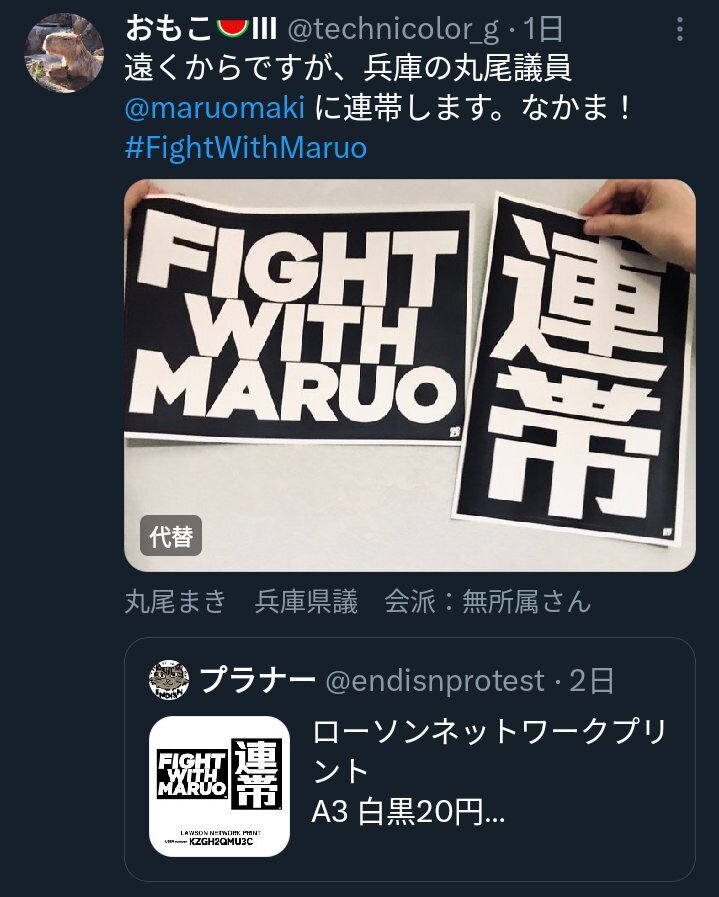Click the A3 白黒20円 line in quote

click(x=408, y=811)
